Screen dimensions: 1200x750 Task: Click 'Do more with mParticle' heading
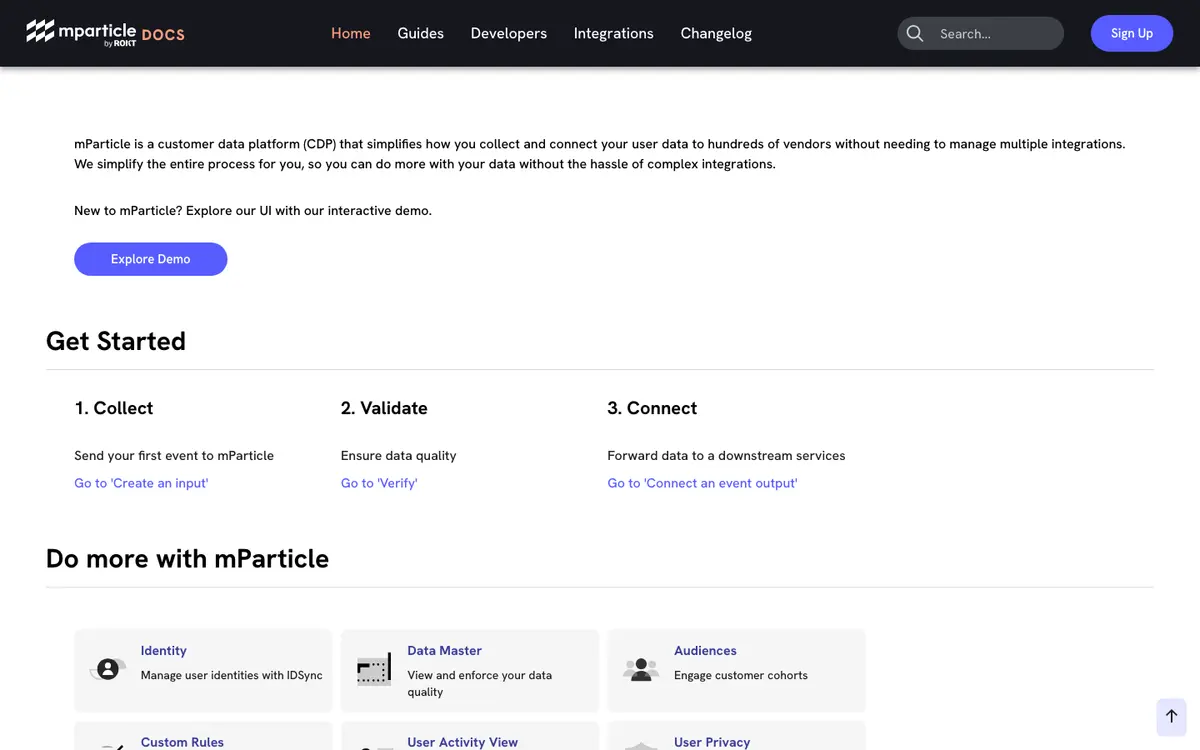click(x=187, y=558)
